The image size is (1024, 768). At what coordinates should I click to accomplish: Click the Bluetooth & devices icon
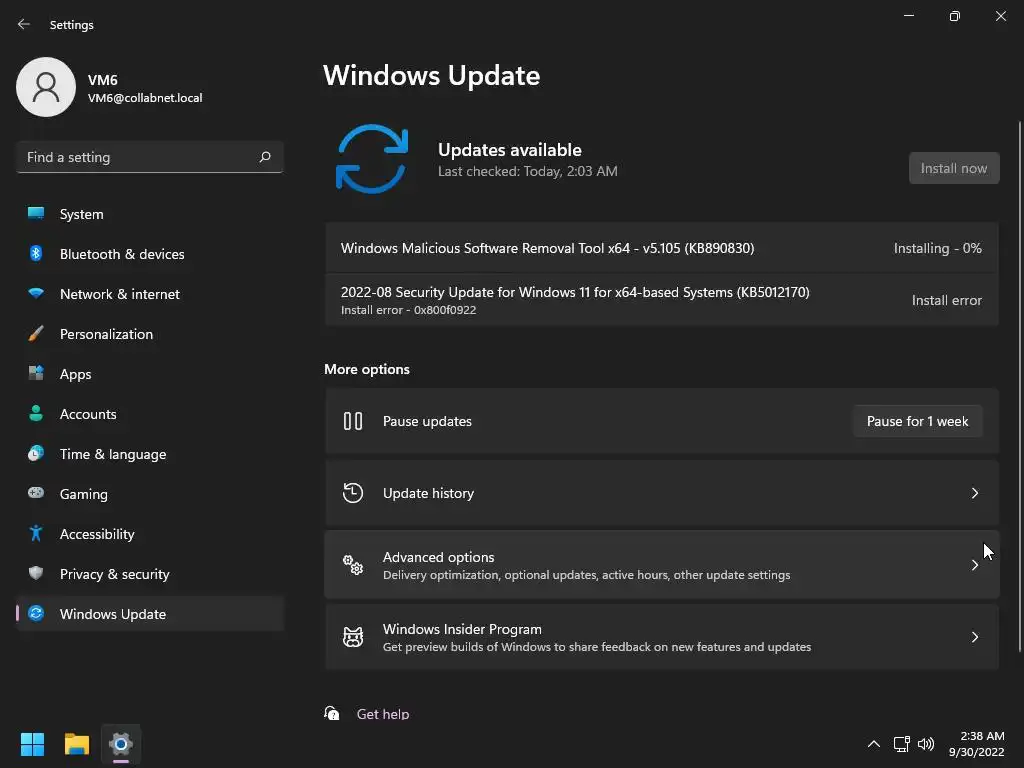(x=36, y=254)
